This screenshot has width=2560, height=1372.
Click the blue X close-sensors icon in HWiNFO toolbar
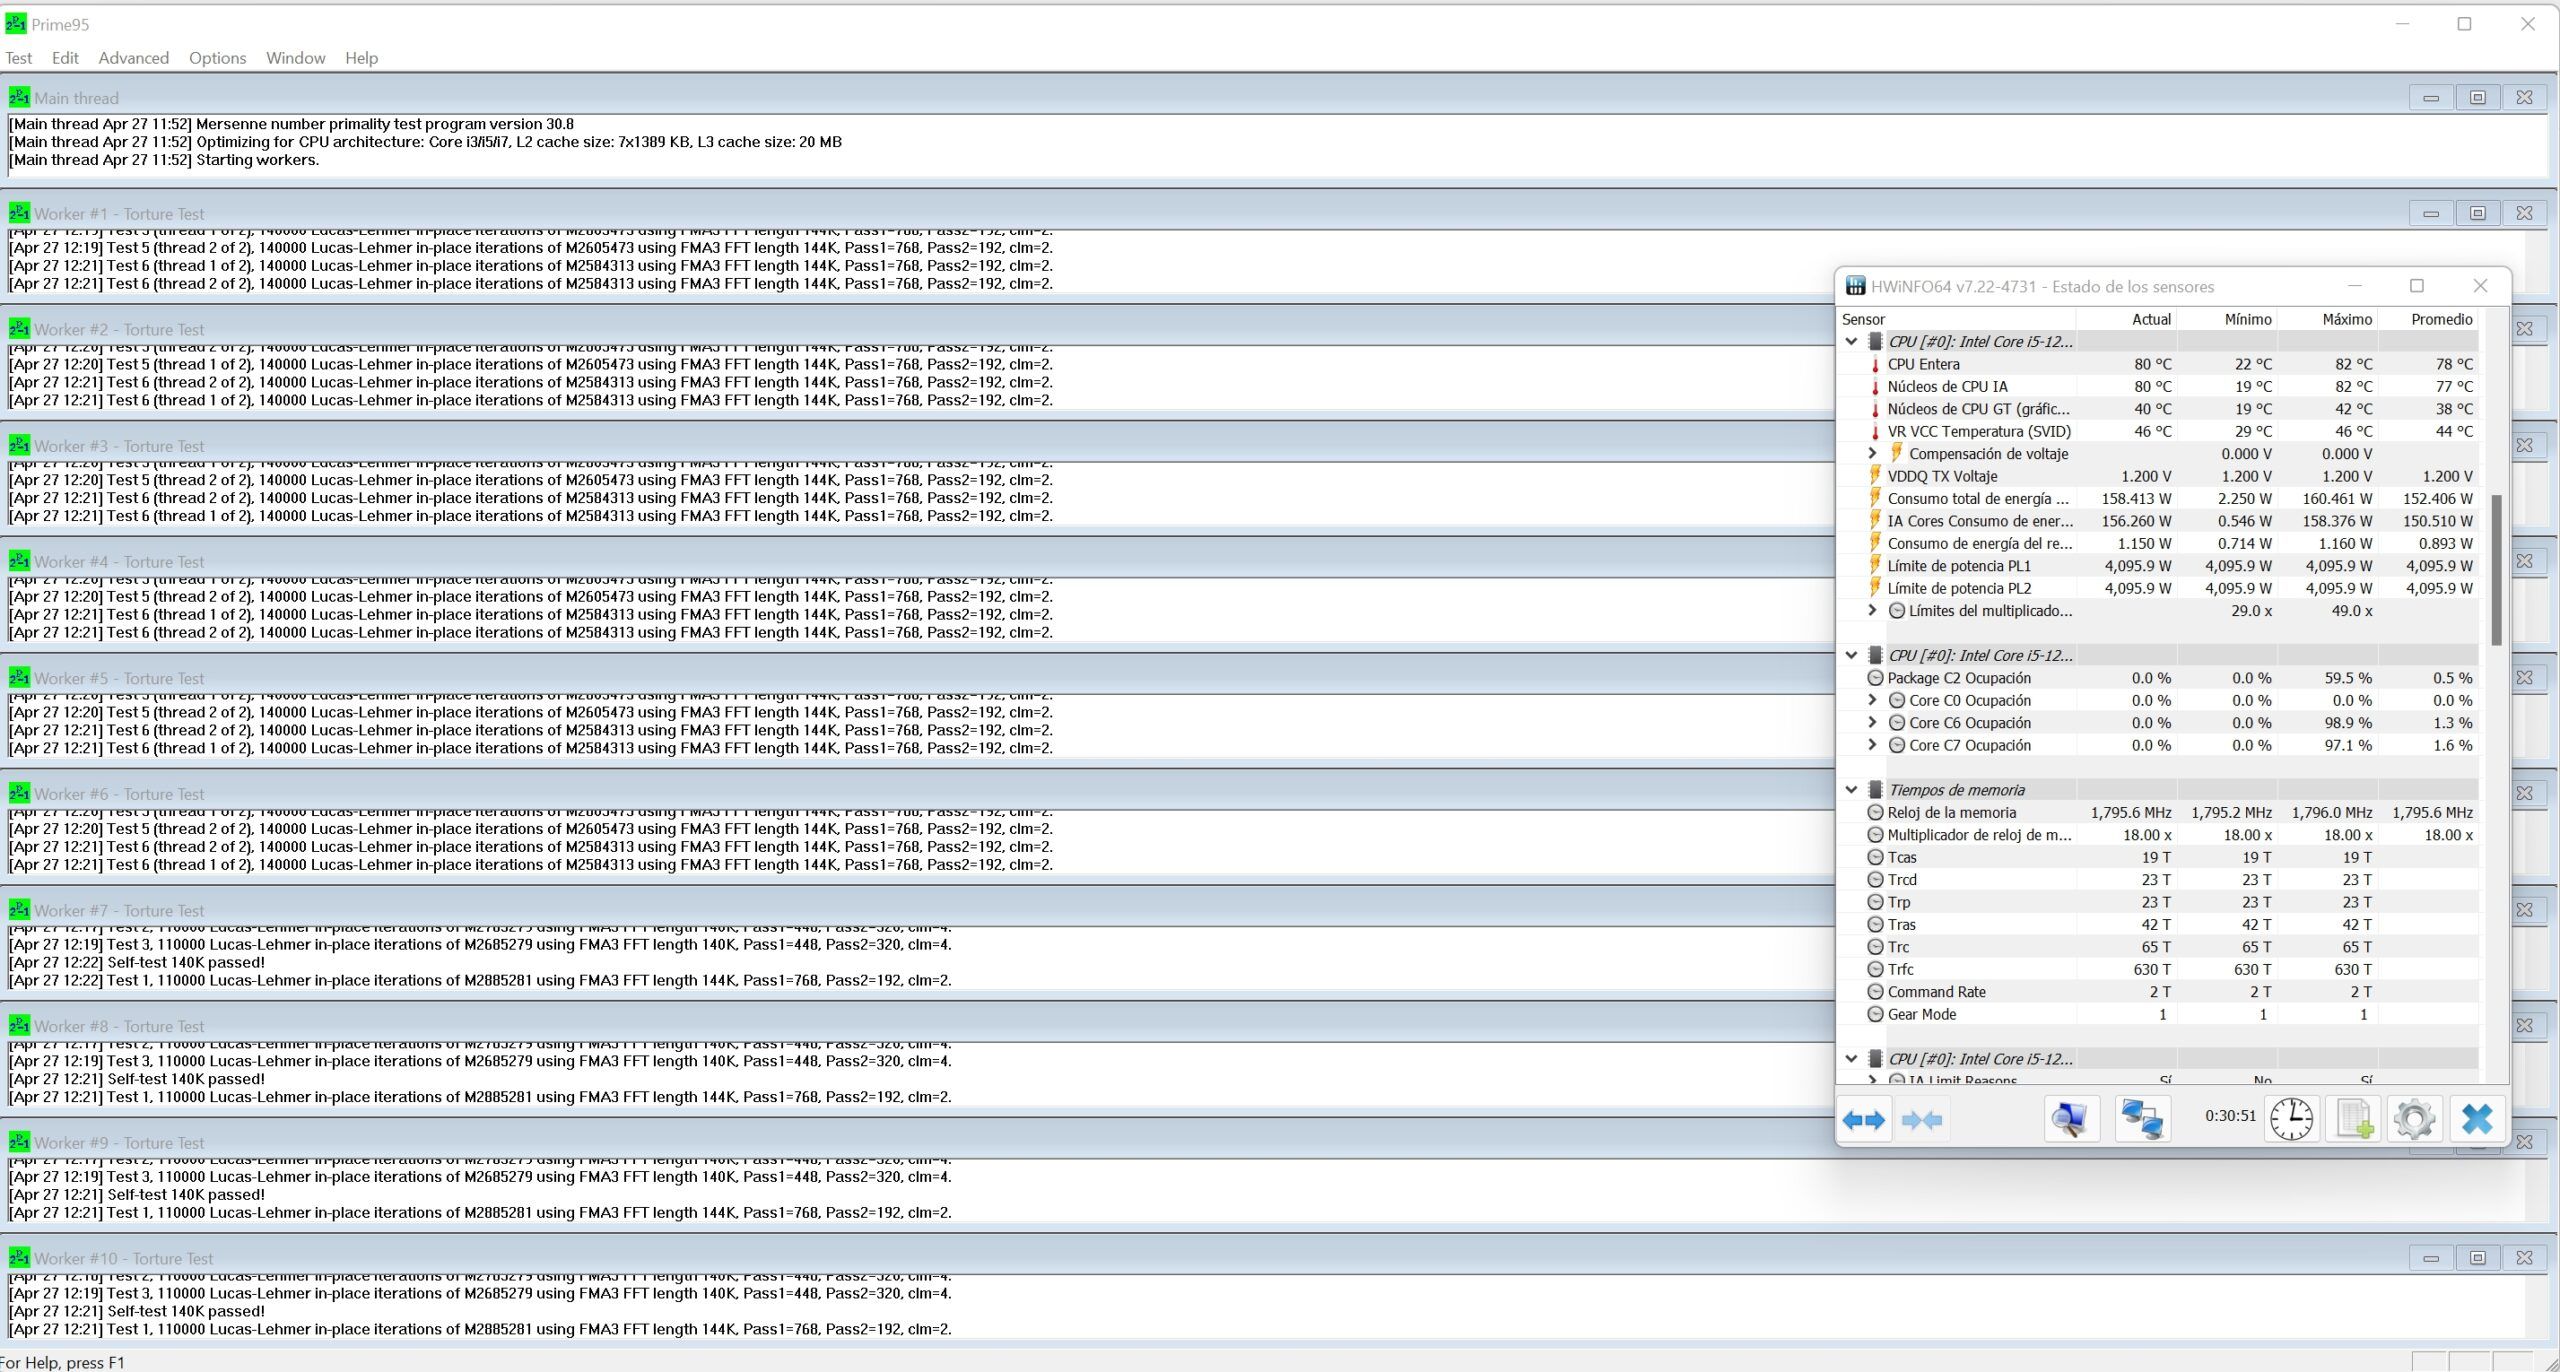tap(2476, 1119)
